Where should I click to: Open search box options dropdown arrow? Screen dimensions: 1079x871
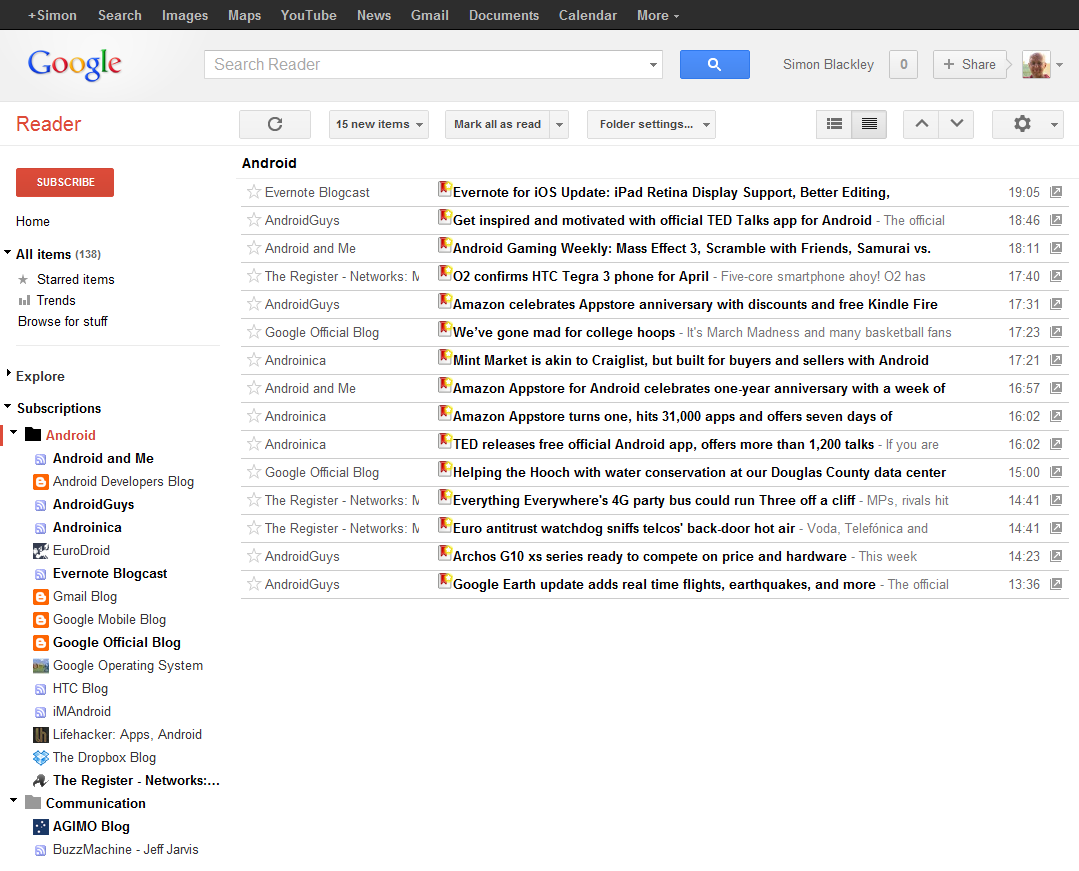[x=652, y=65]
